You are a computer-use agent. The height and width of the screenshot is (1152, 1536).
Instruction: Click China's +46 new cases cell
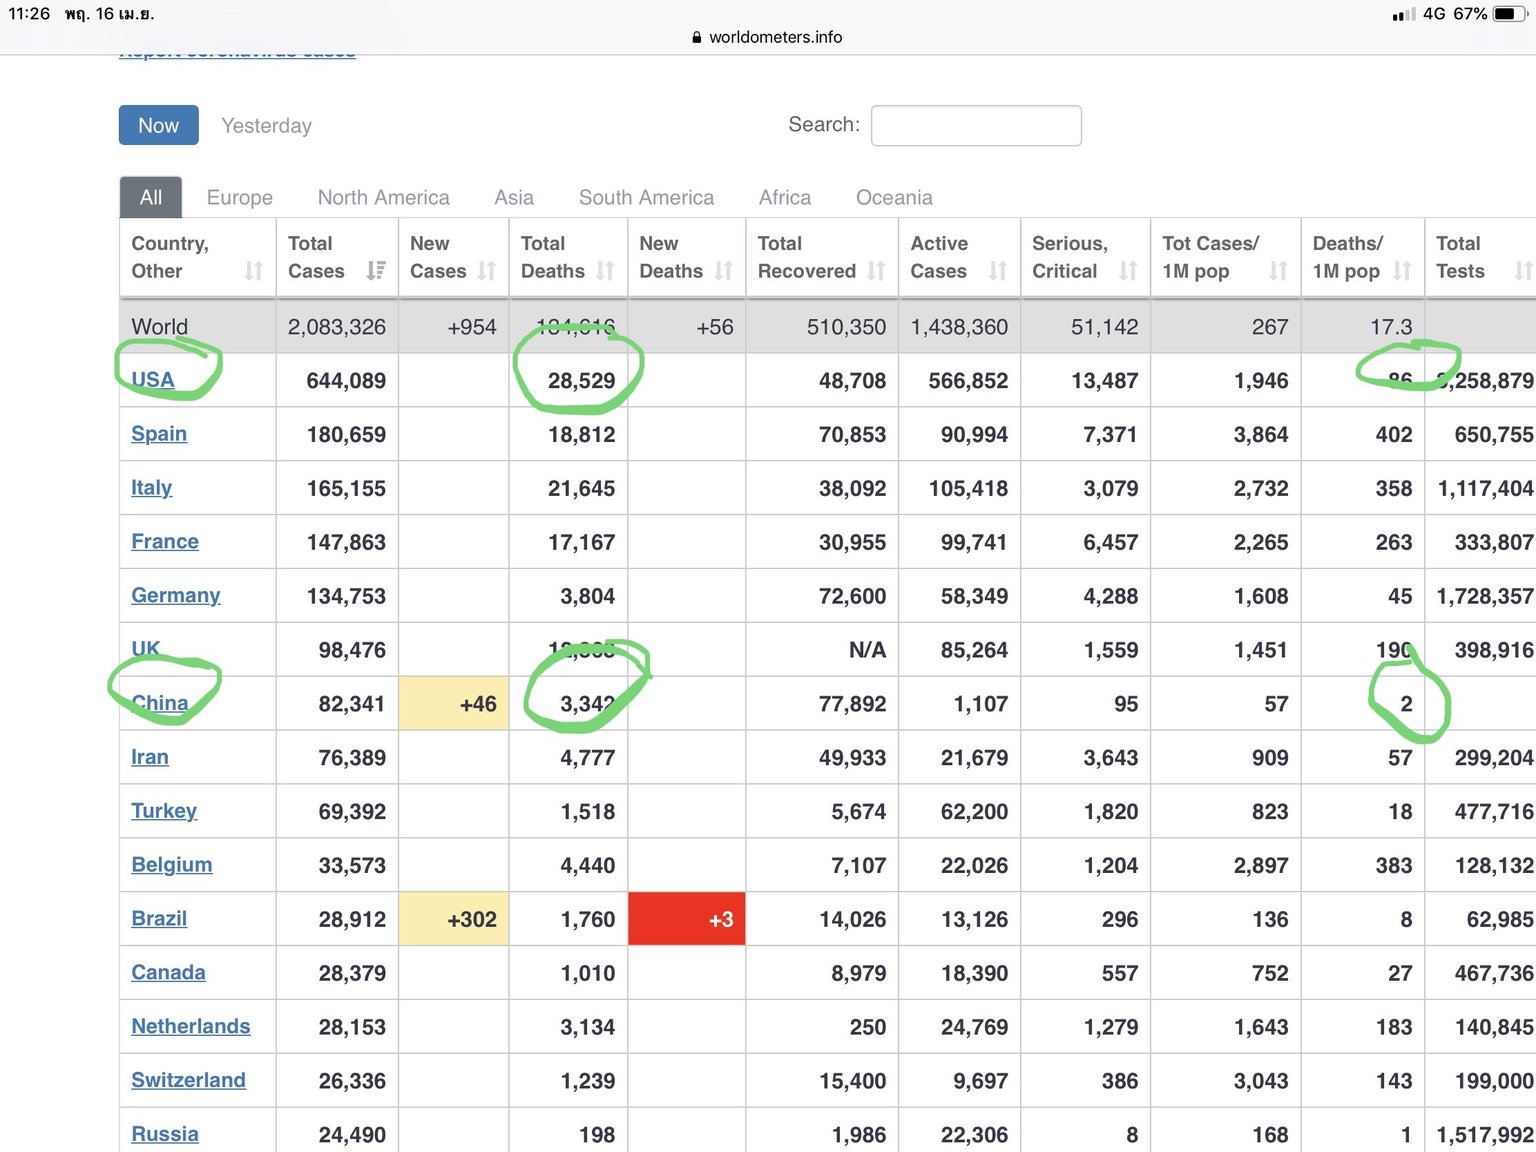(x=454, y=704)
